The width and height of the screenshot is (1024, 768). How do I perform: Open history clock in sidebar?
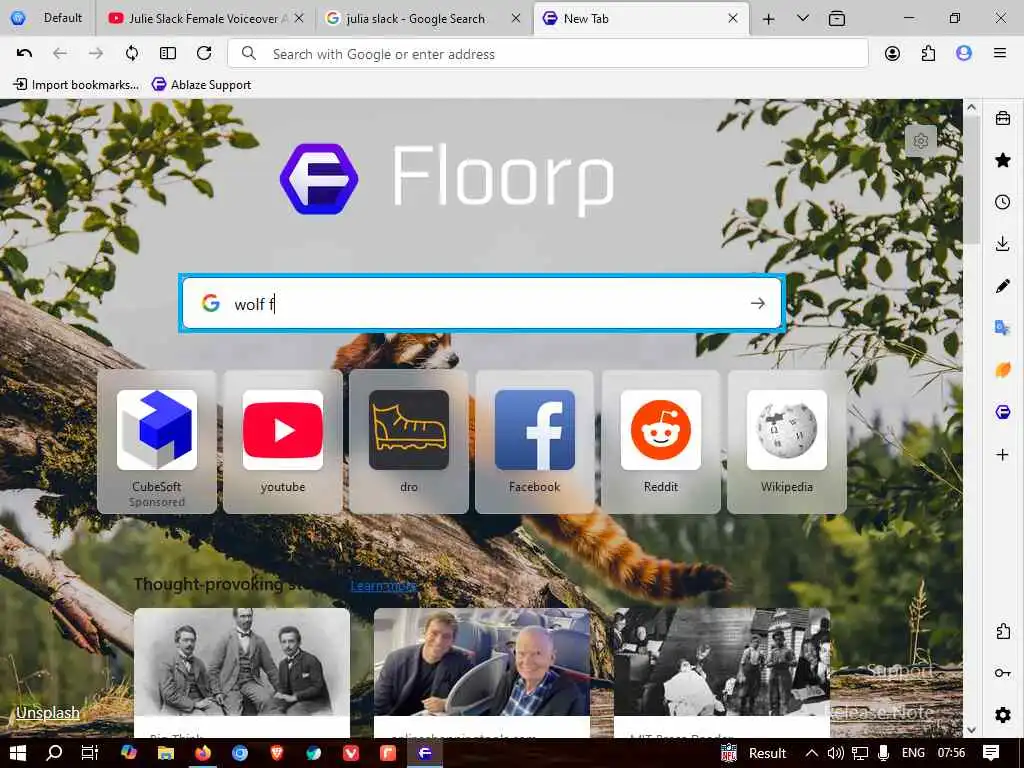(1002, 202)
